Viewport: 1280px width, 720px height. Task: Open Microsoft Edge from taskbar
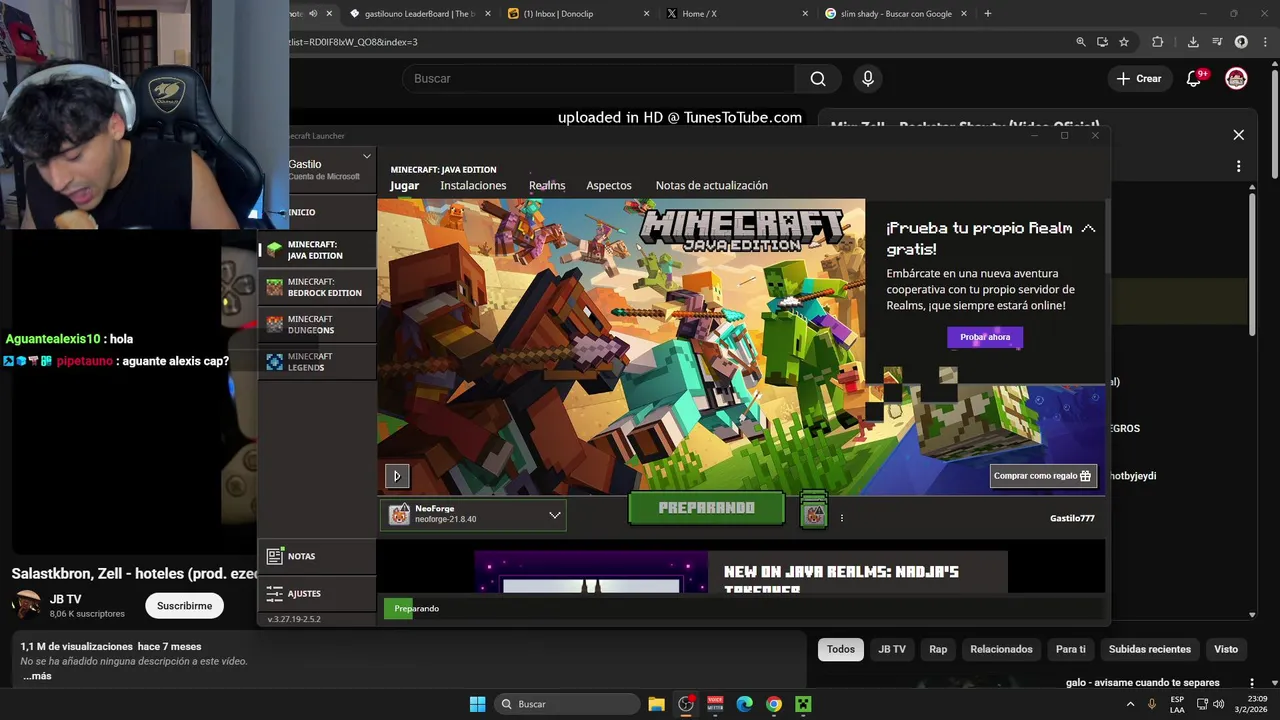pos(744,704)
